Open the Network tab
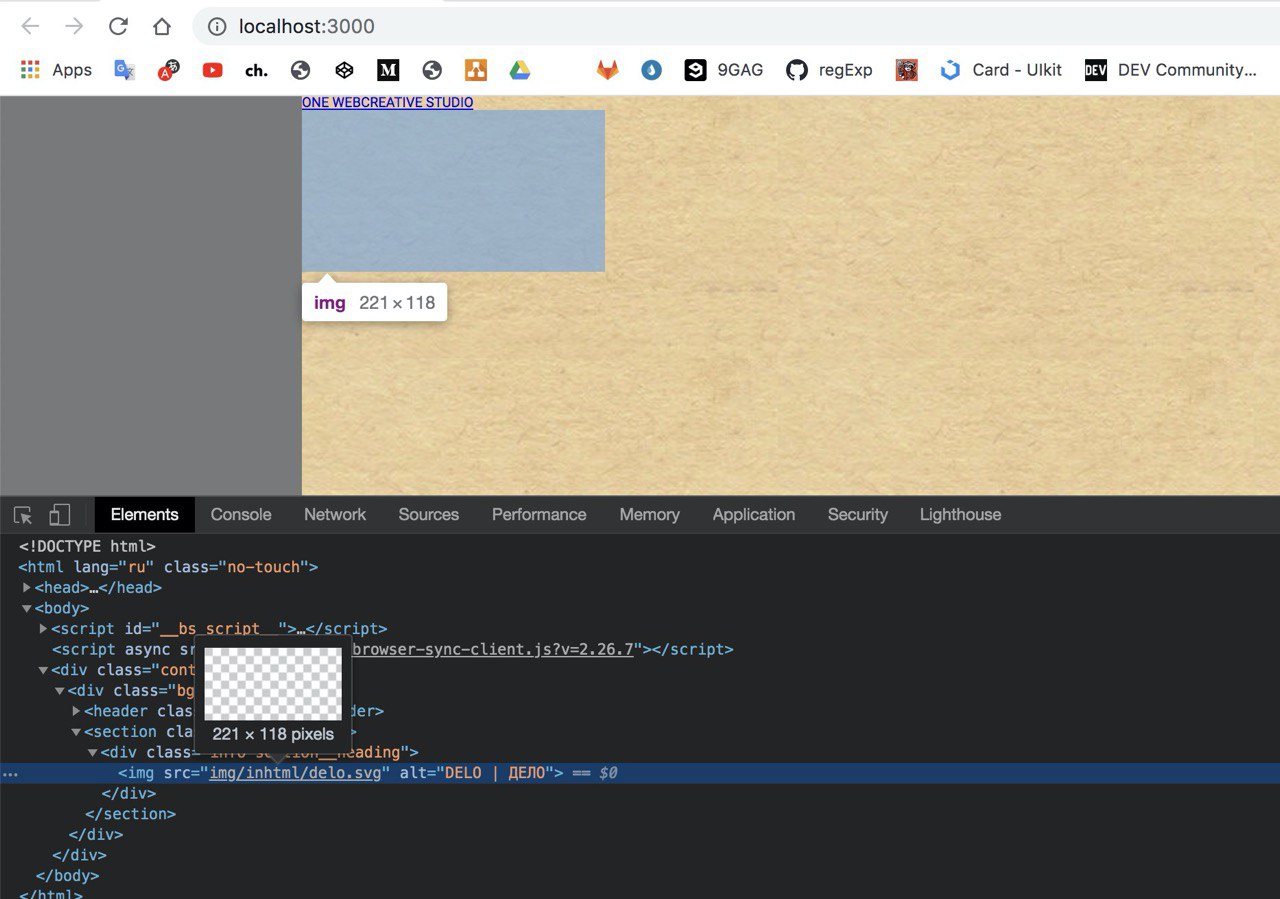Image resolution: width=1280 pixels, height=899 pixels. point(335,515)
